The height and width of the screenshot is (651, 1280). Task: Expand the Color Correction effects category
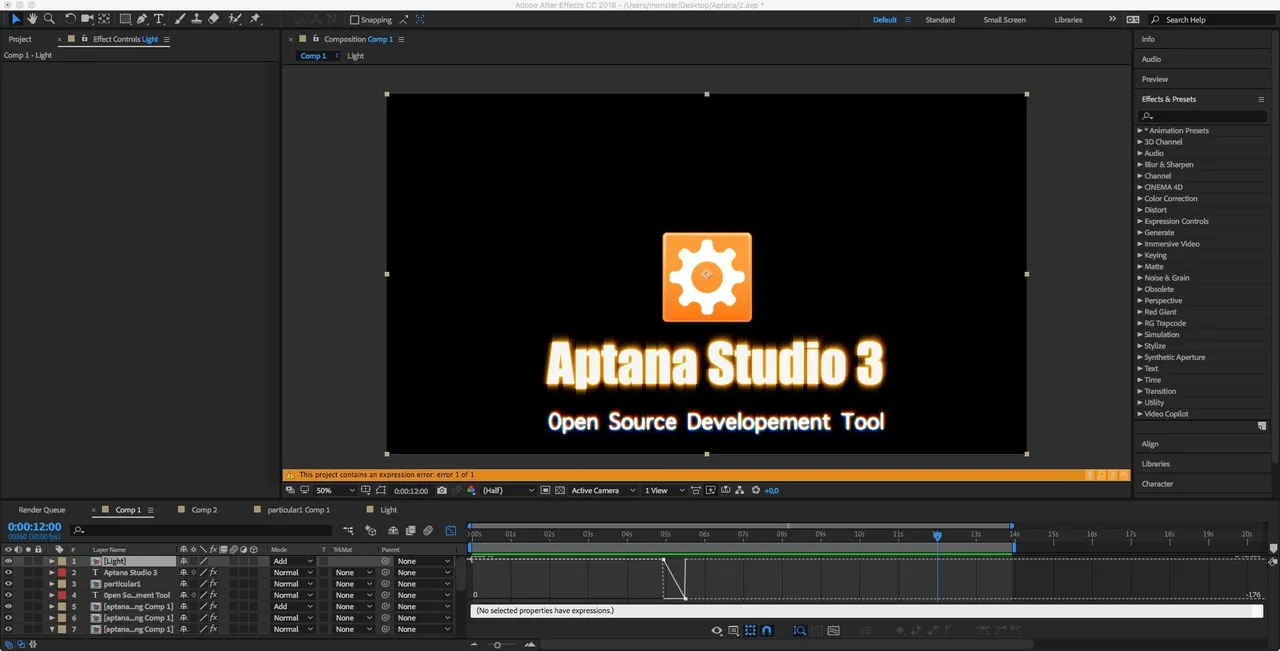(1140, 199)
